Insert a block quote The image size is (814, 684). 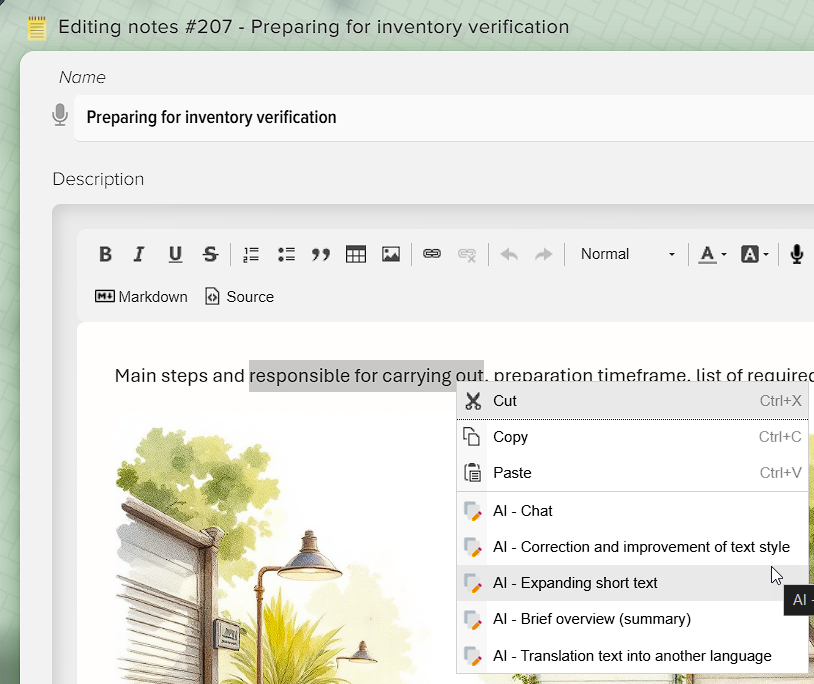tap(321, 254)
